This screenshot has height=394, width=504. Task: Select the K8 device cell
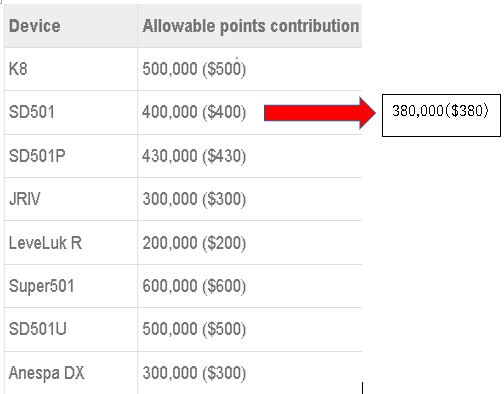click(71, 69)
